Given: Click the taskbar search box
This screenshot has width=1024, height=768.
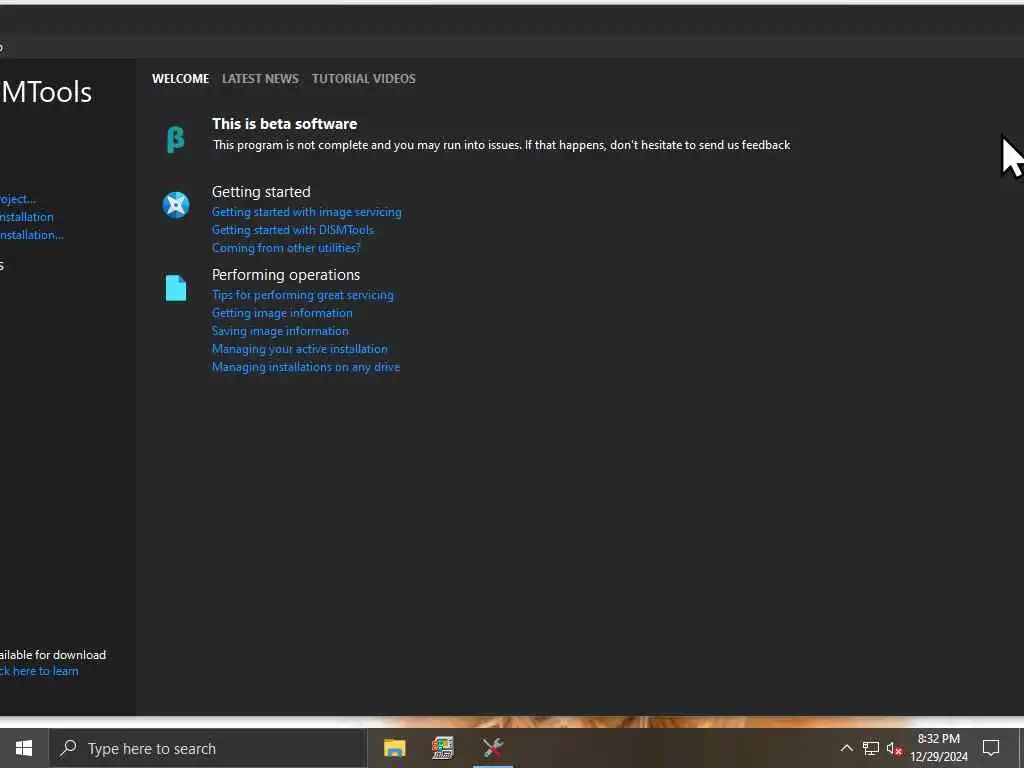Looking at the screenshot, I should click(208, 748).
